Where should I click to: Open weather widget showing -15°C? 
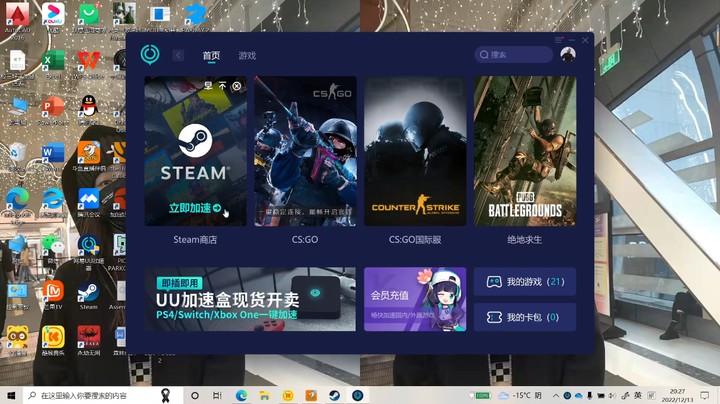click(x=520, y=395)
